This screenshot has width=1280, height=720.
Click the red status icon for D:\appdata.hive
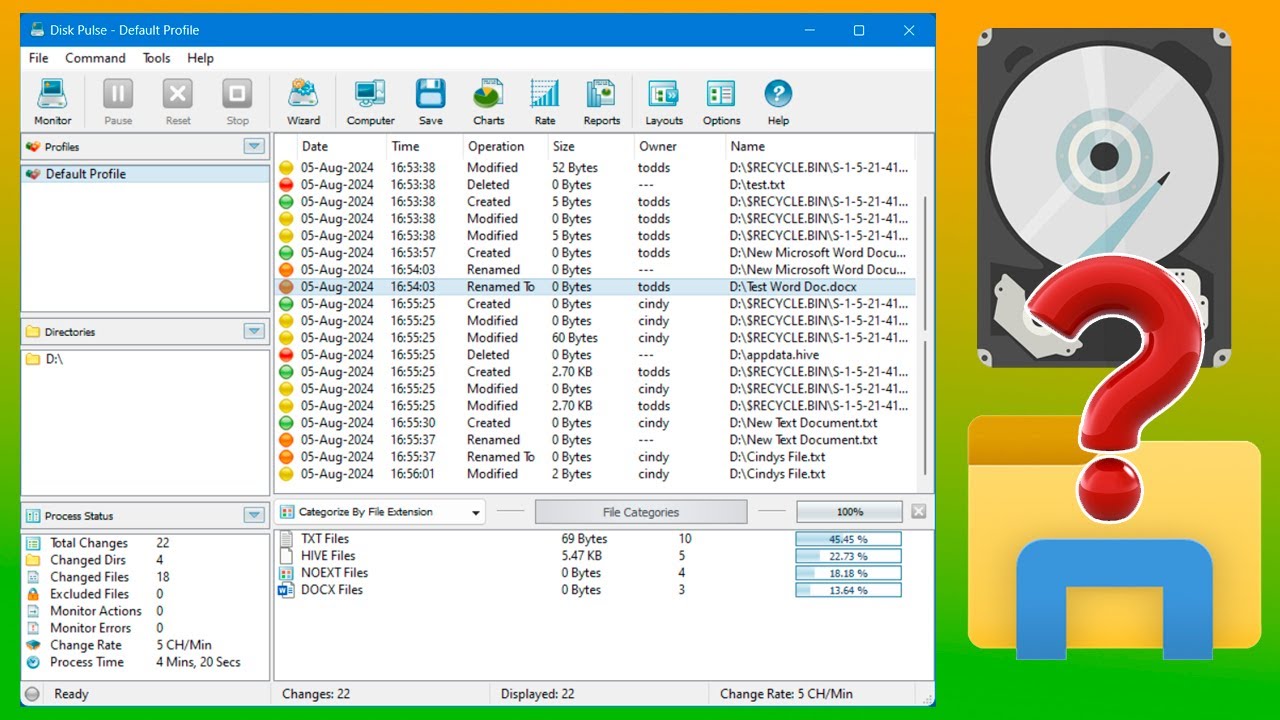tap(286, 355)
